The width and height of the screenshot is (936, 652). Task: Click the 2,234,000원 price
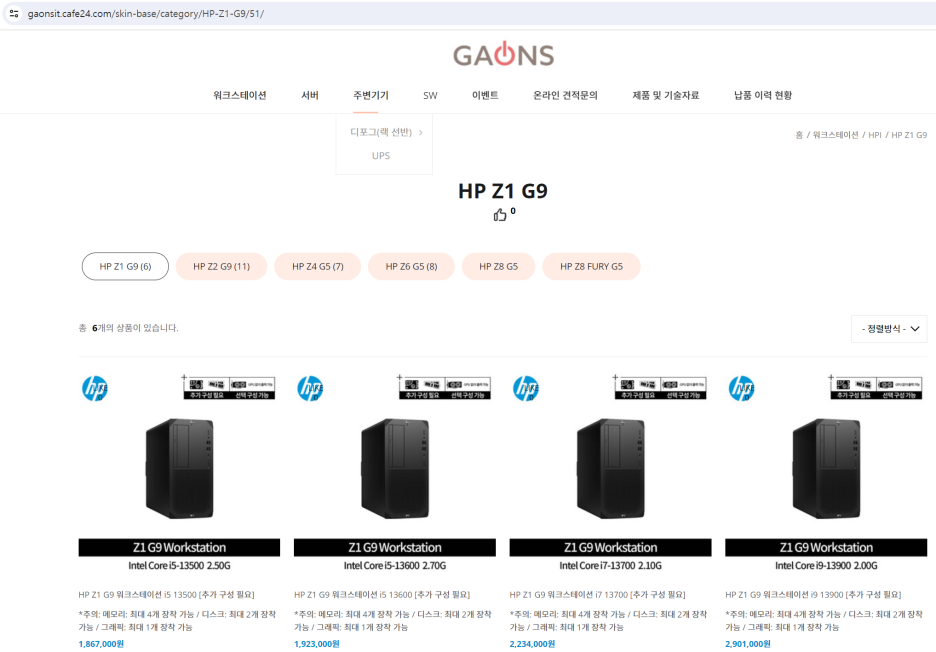point(532,644)
